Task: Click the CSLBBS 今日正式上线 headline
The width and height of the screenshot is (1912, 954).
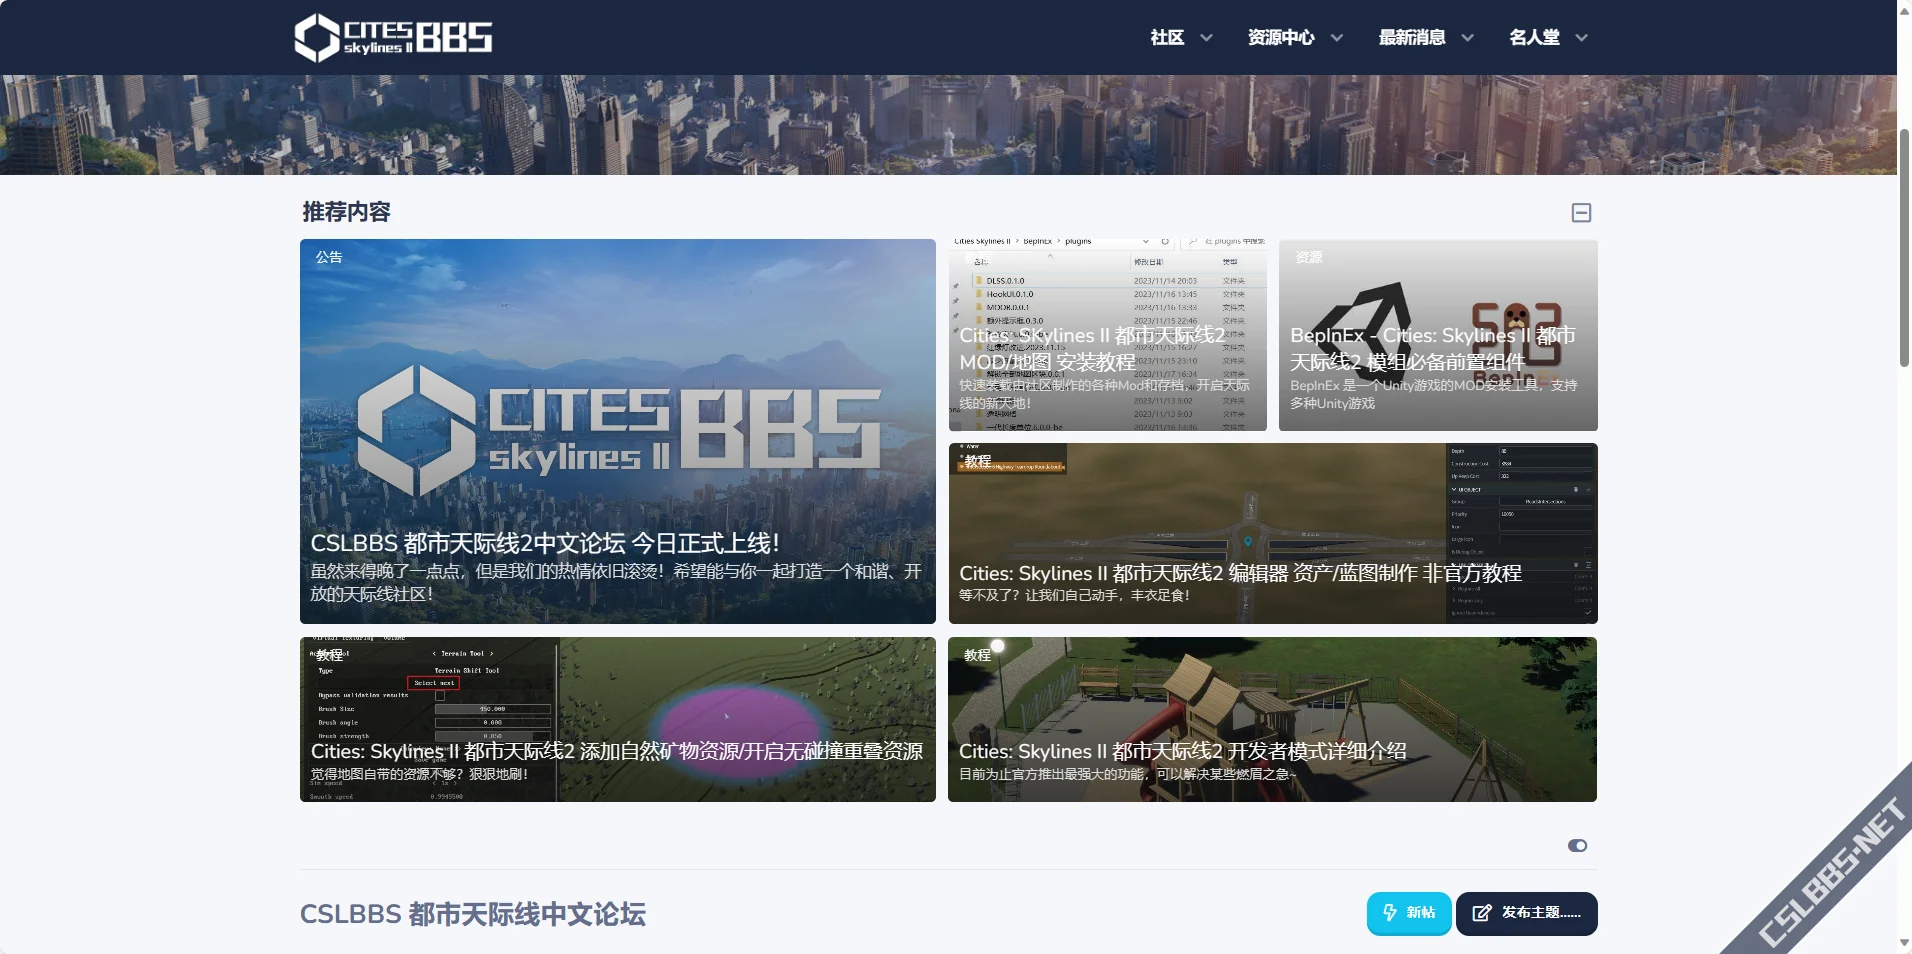Action: pyautogui.click(x=545, y=543)
